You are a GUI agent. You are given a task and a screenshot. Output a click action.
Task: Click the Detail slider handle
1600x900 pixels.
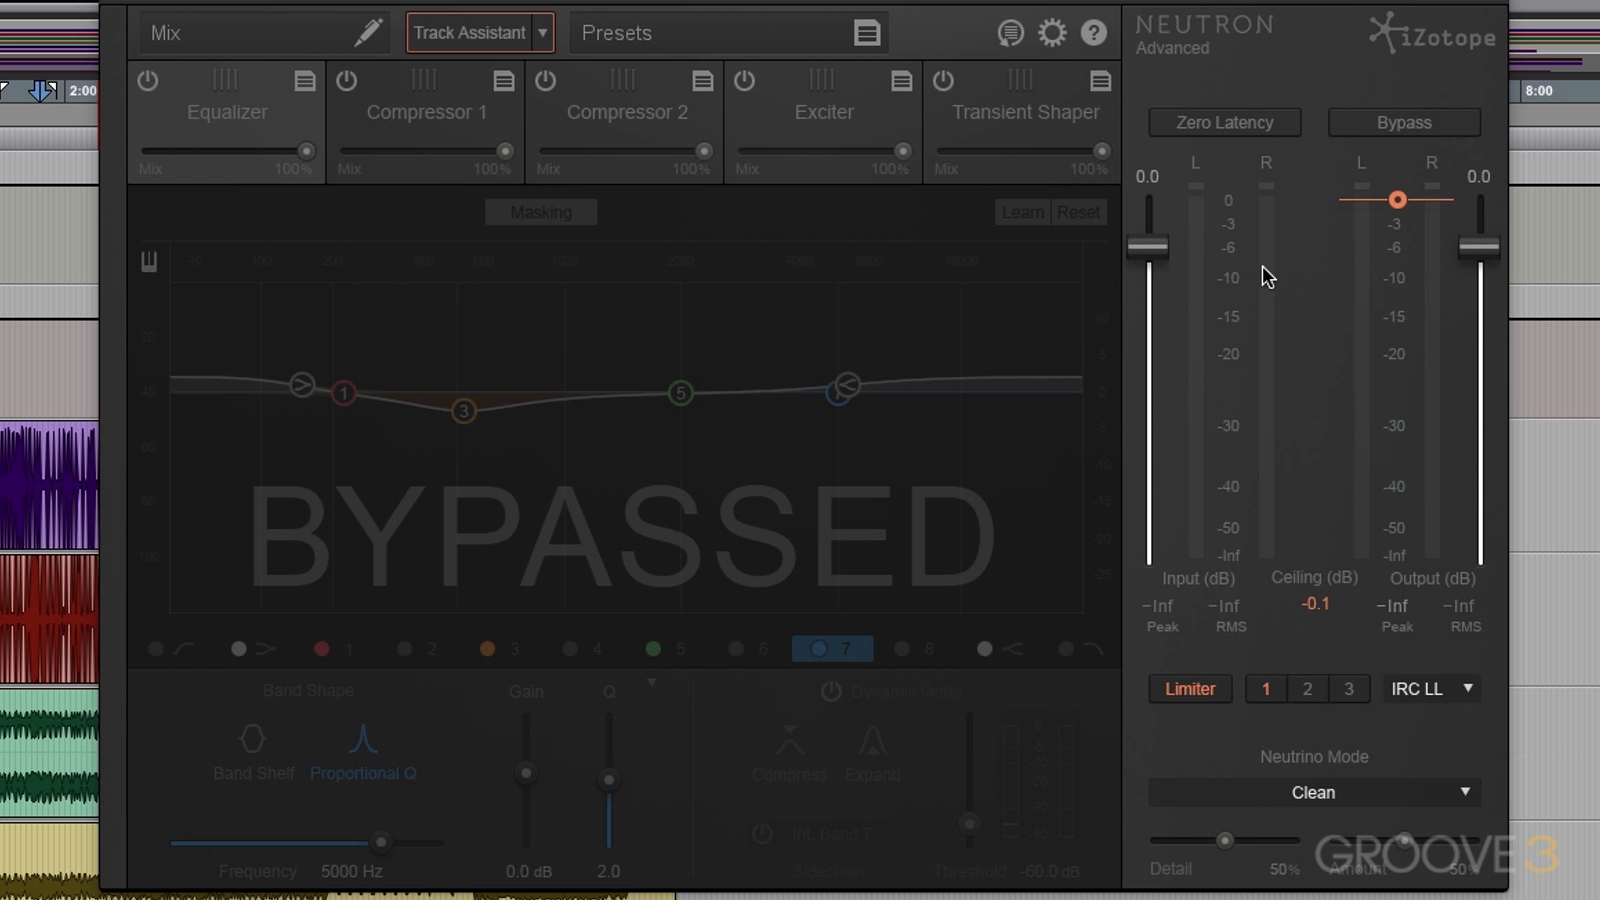point(1224,841)
